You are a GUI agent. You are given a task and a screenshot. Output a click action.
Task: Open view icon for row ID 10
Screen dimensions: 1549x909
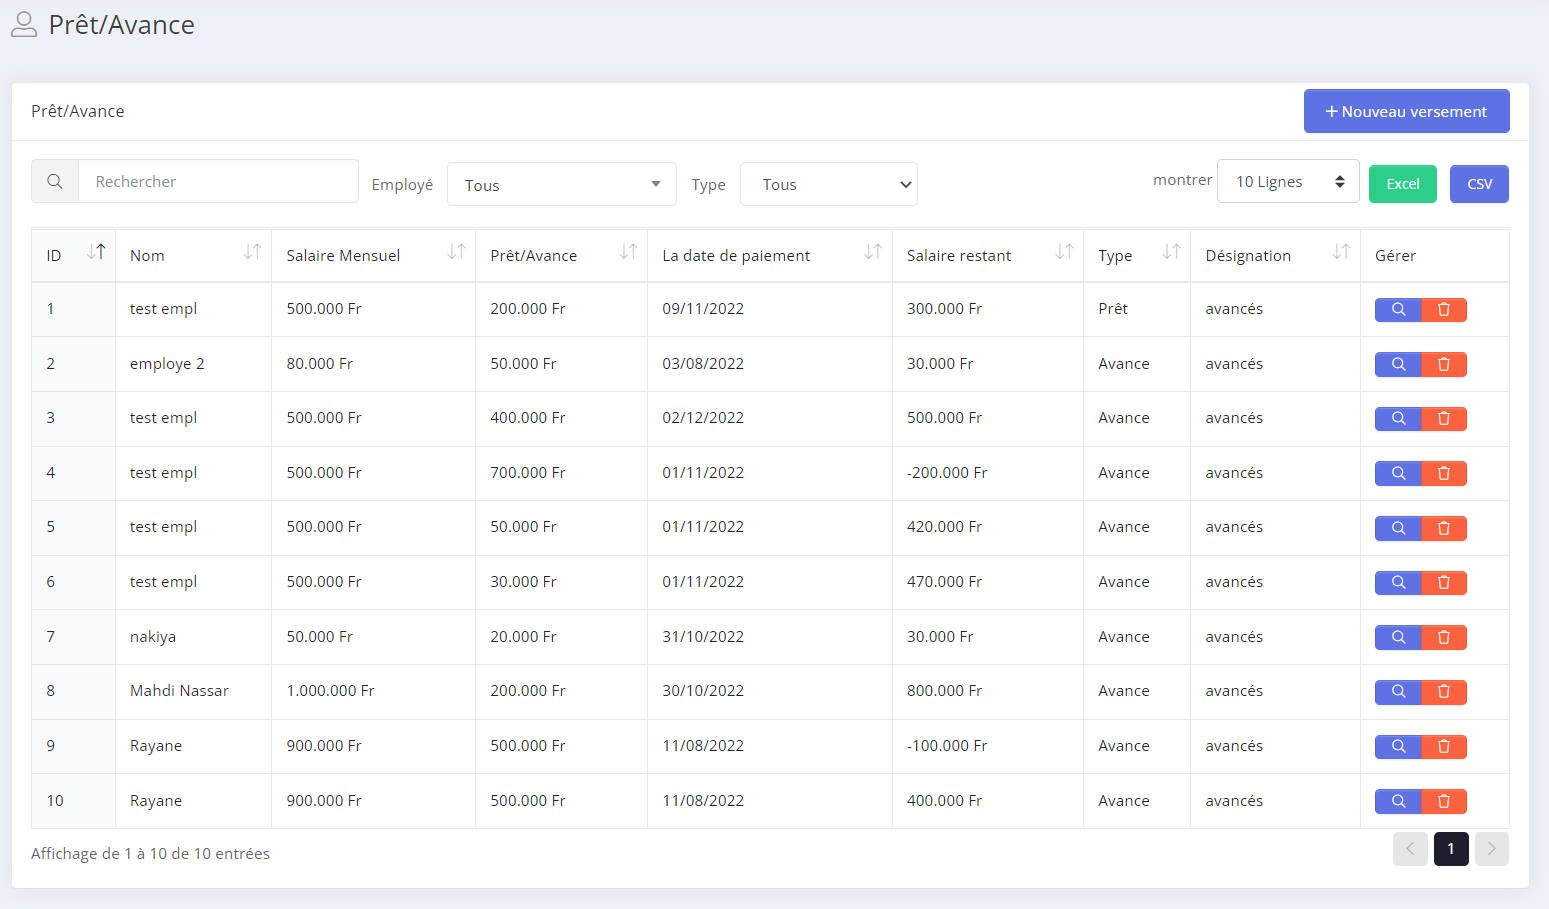(x=1398, y=801)
